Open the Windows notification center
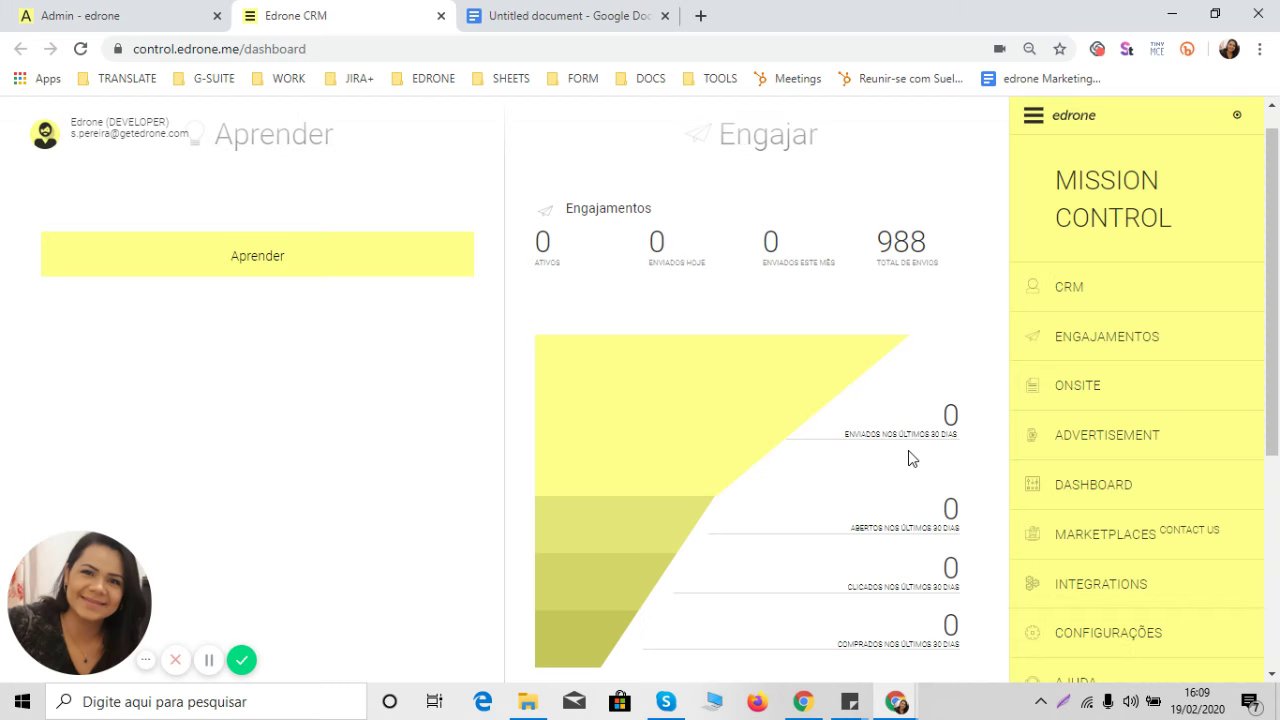The image size is (1280, 720). 1249,702
